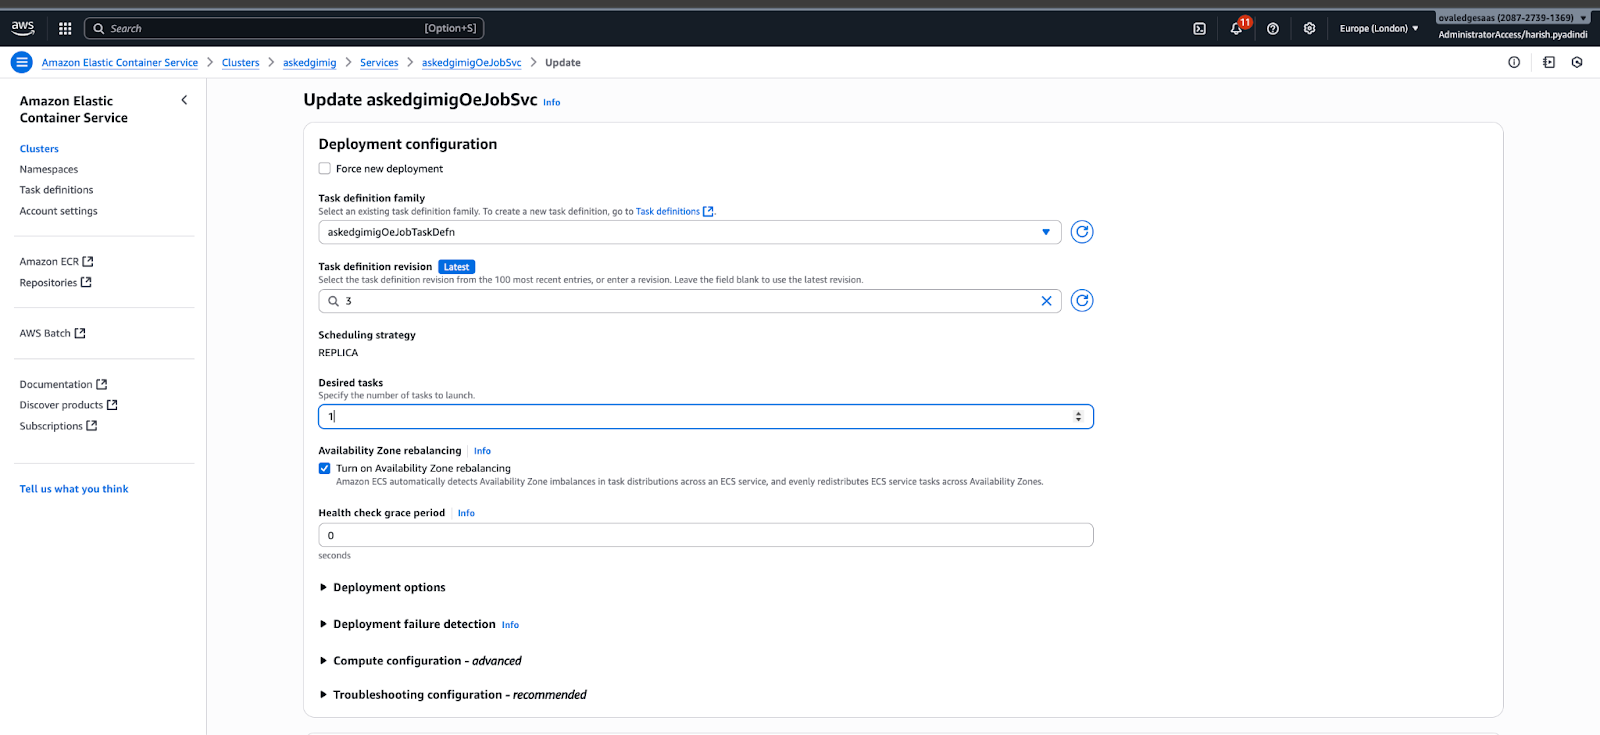Expand the Deployment options section

(x=389, y=588)
